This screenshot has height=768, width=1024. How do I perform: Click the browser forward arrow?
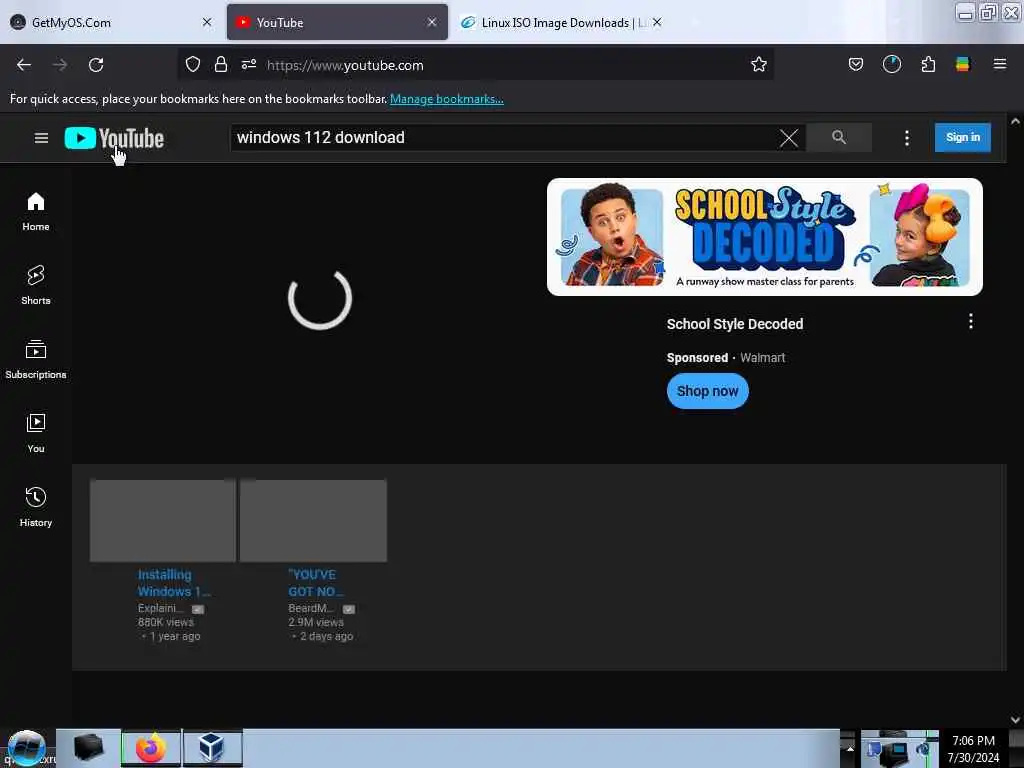point(60,65)
